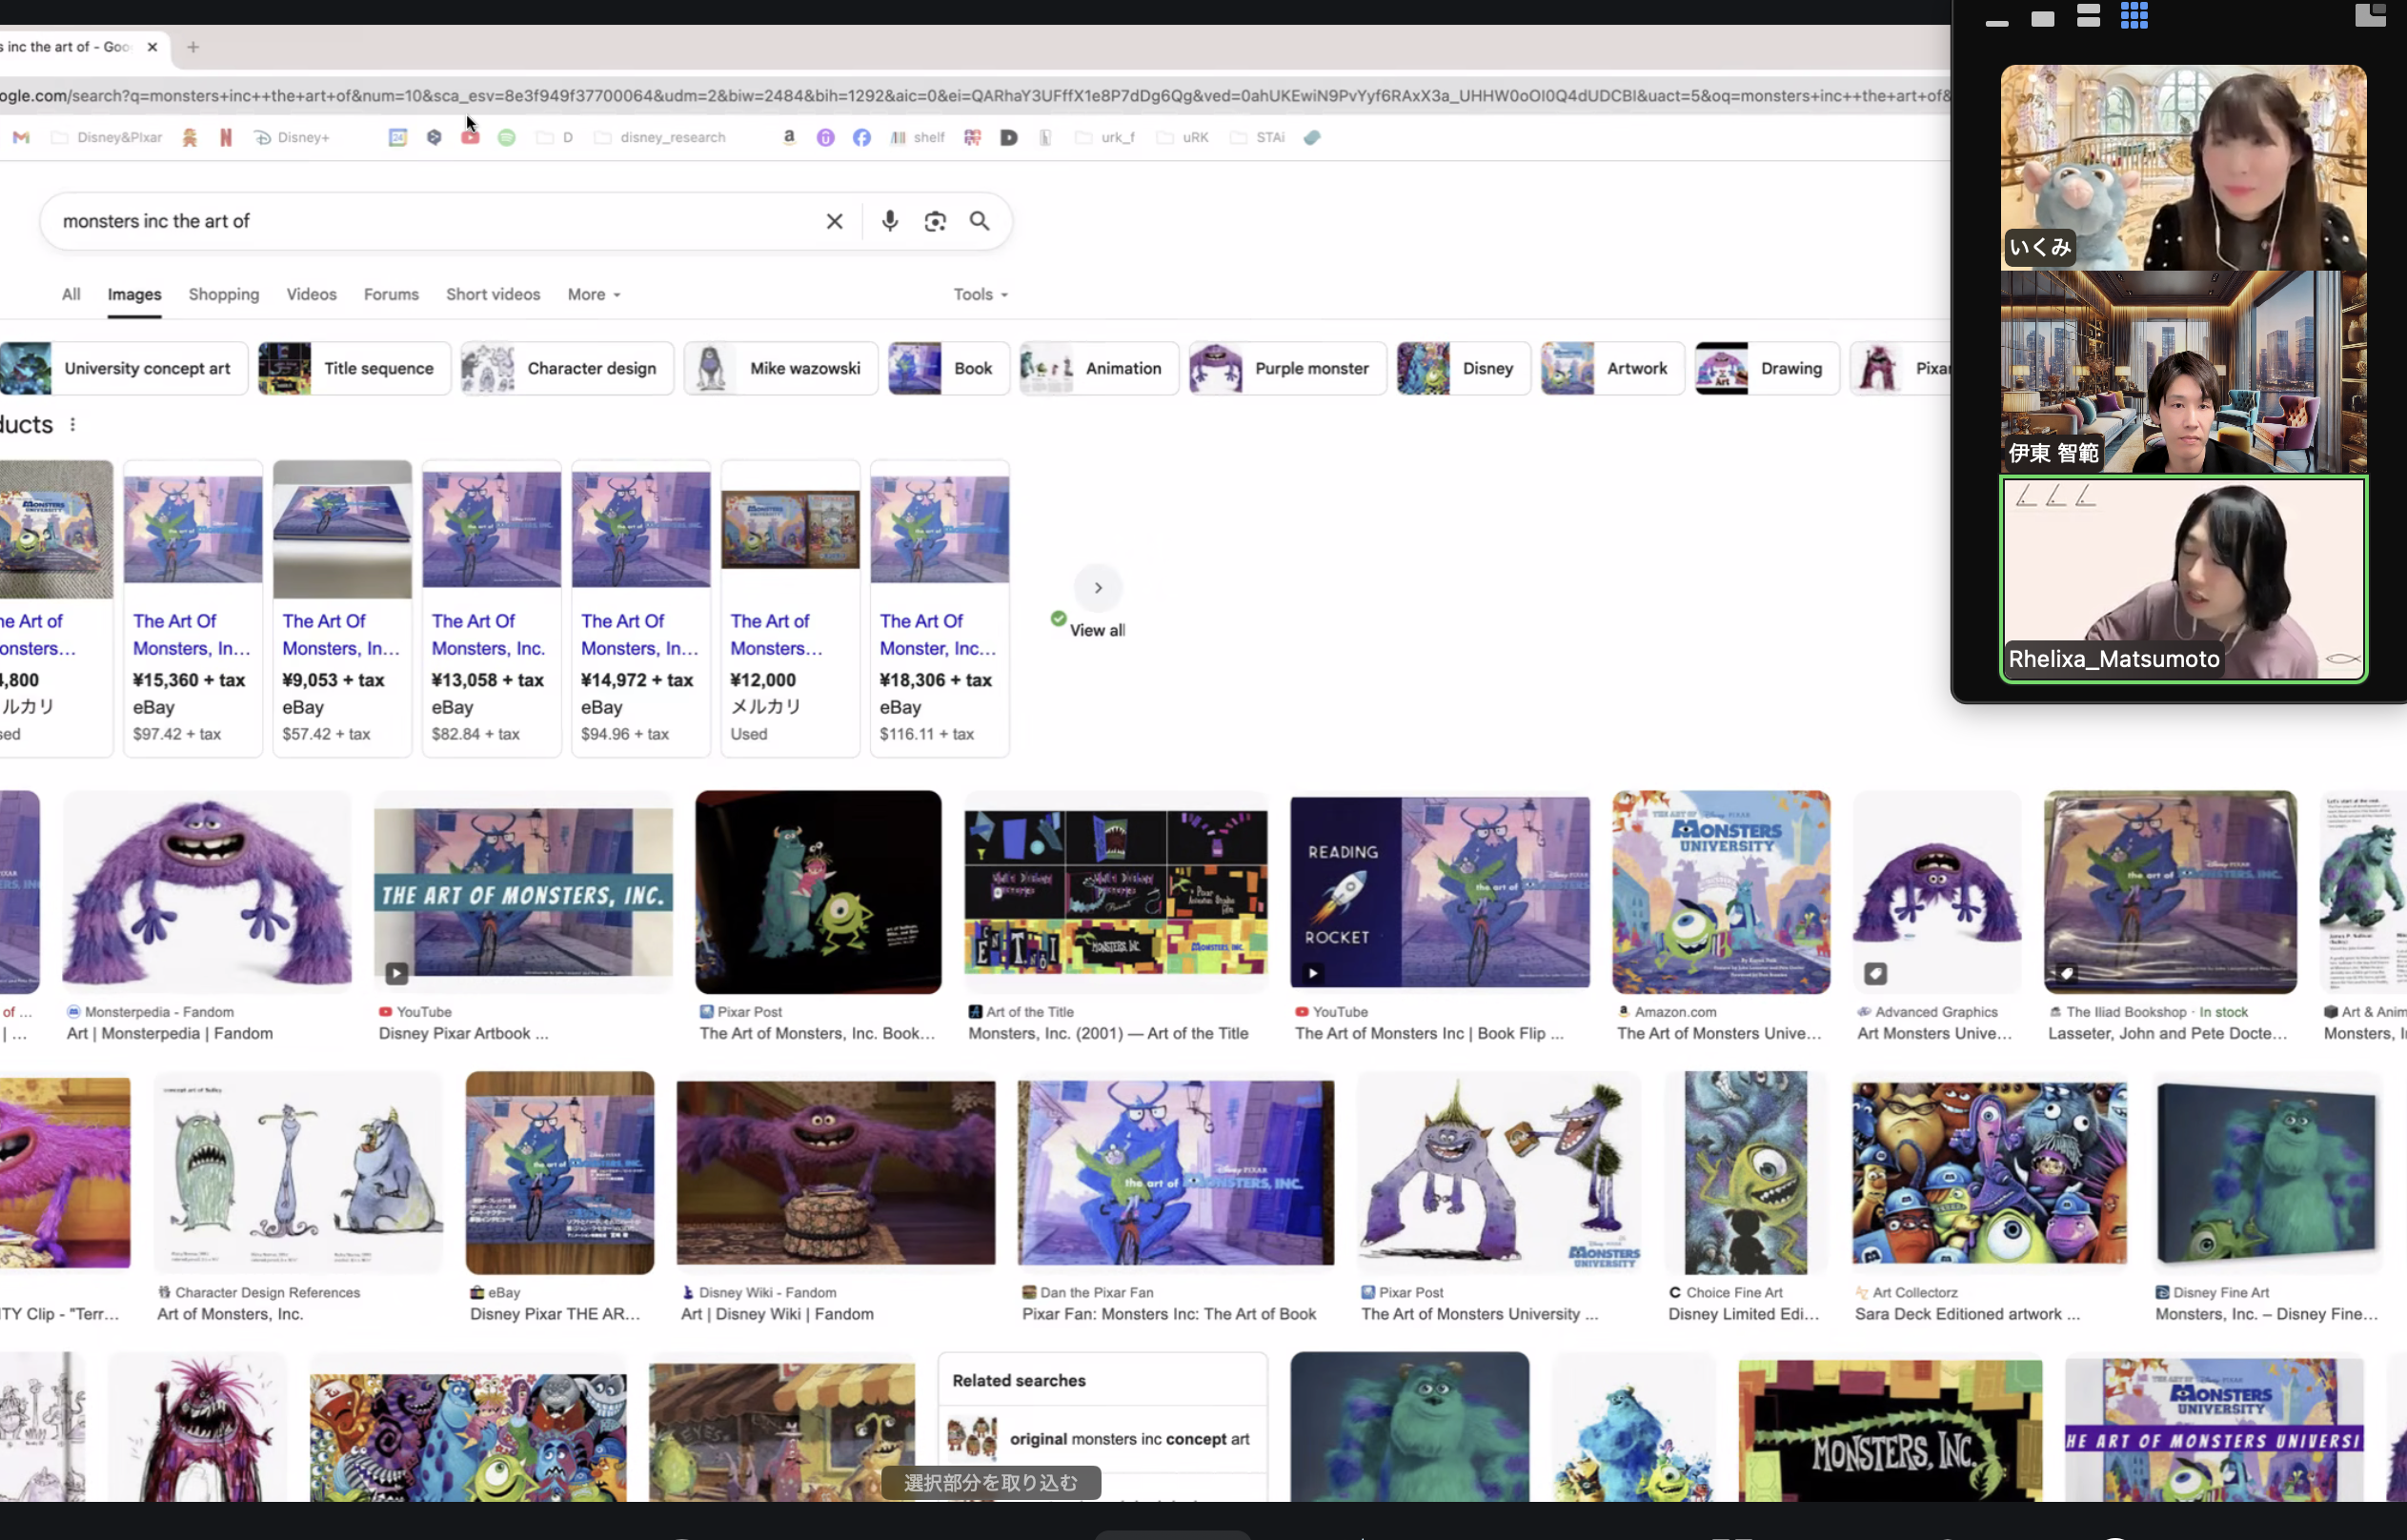Expand the More search categories menu
The image size is (2407, 1540).
594,294
